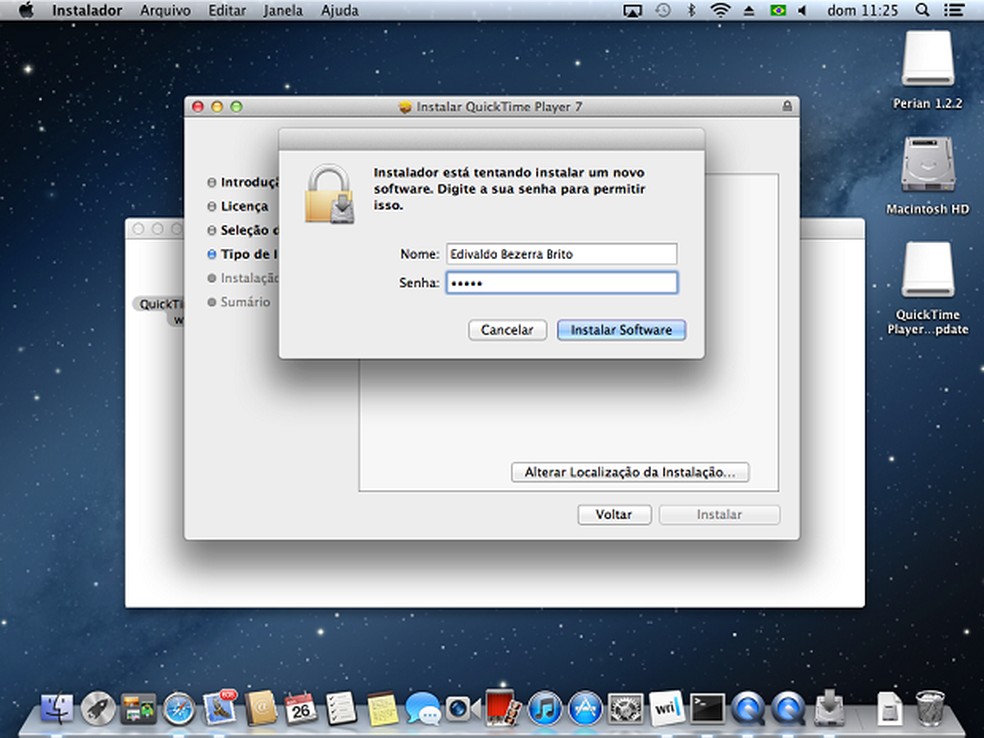Image resolution: width=984 pixels, height=738 pixels.
Task: Open the Instalador menu
Action: (x=87, y=10)
